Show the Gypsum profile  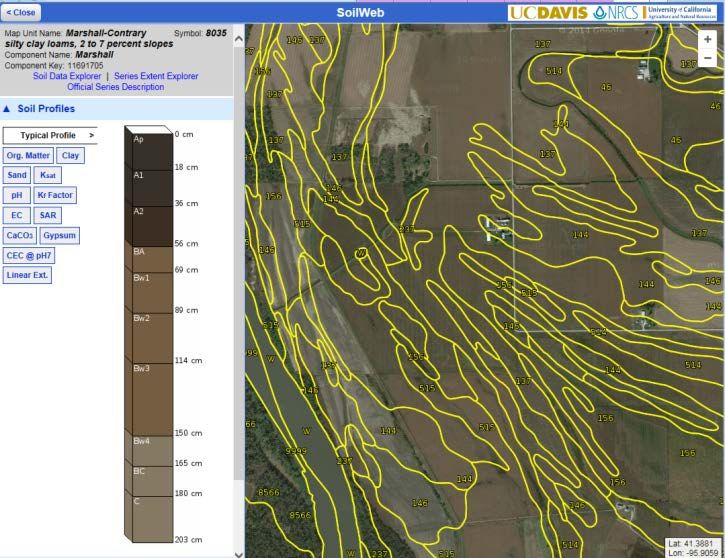coord(60,235)
